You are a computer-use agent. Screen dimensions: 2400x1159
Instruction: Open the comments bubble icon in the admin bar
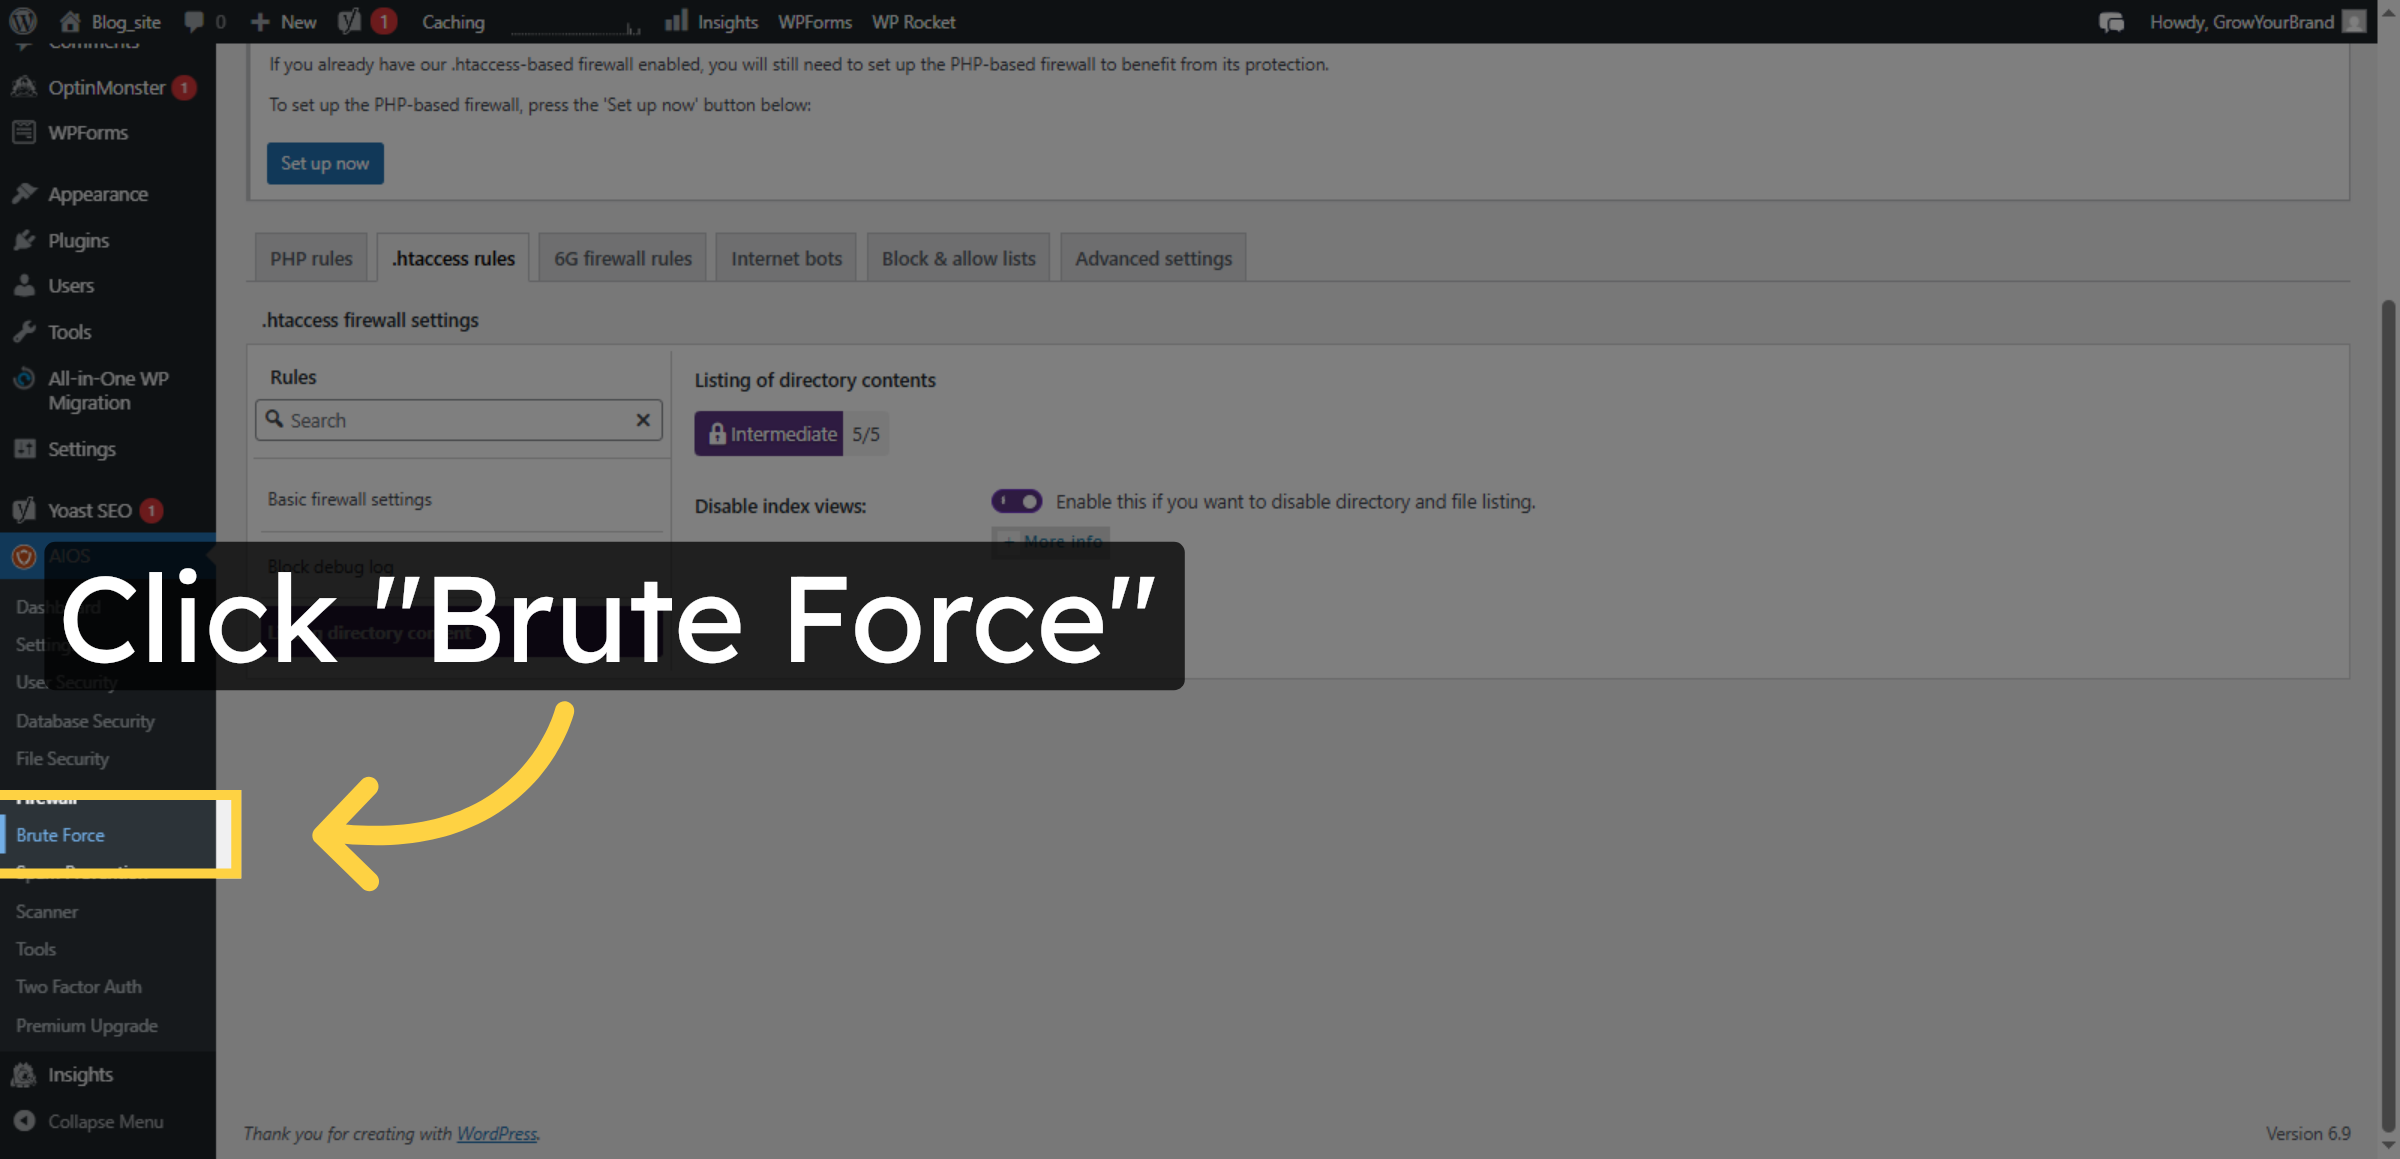point(192,21)
